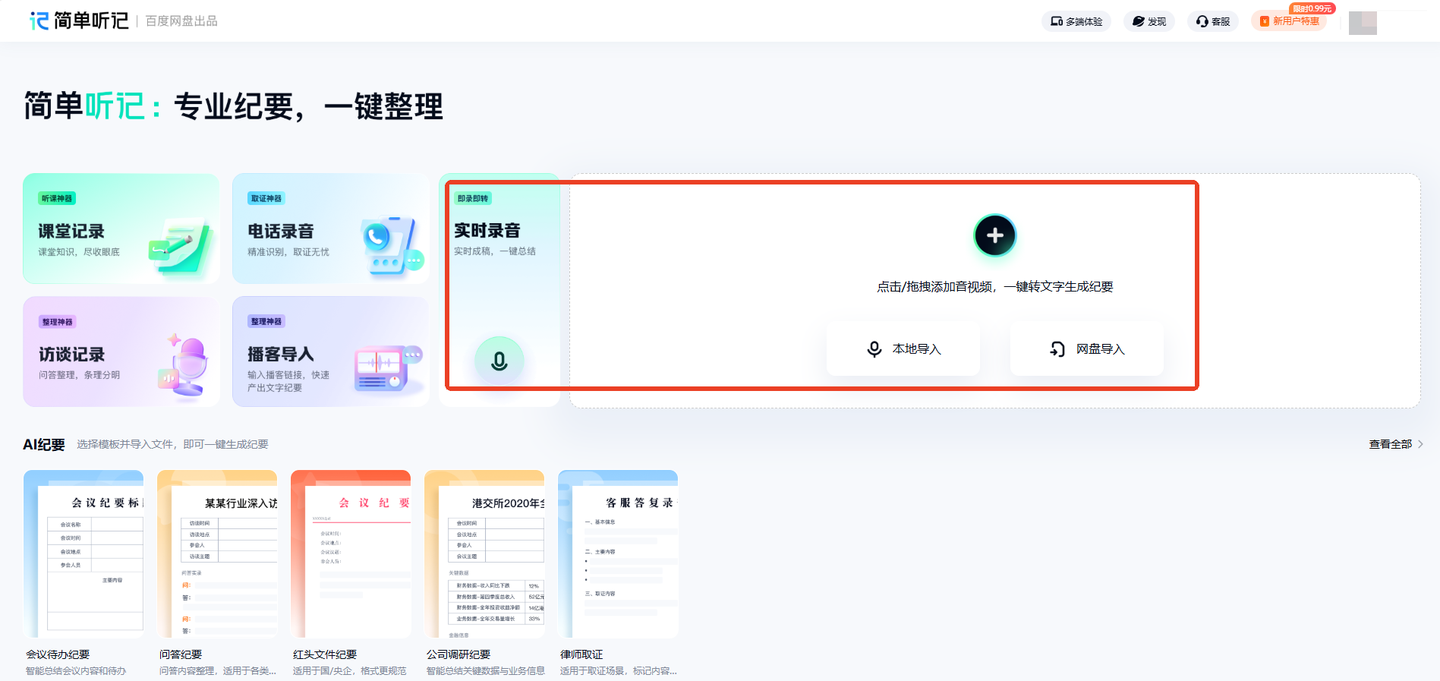The width and height of the screenshot is (1440, 681).
Task: Open the 红头文件纪要 template
Action: [x=351, y=573]
